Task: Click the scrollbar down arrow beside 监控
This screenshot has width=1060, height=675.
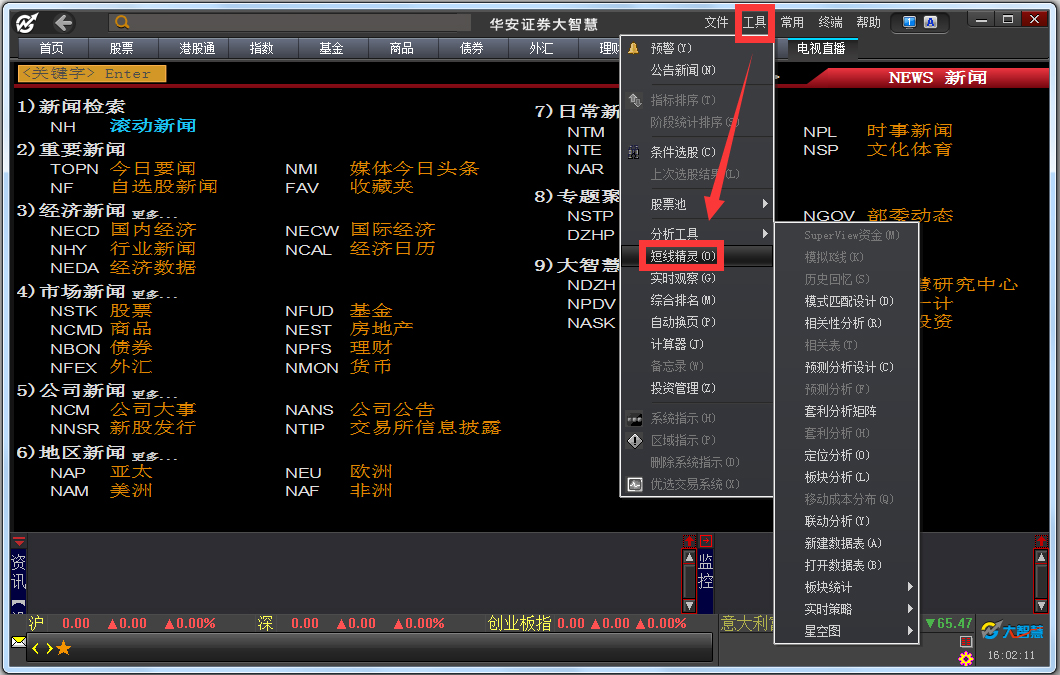Action: click(689, 604)
